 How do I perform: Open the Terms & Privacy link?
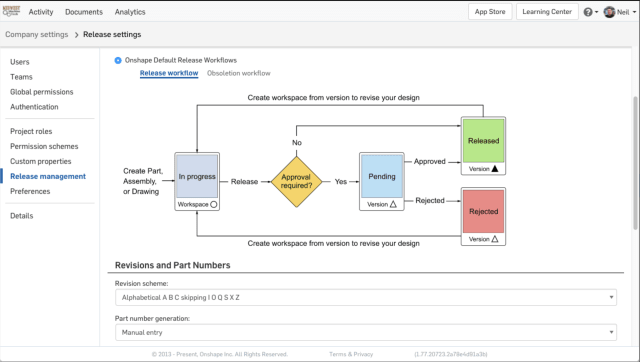[351, 354]
